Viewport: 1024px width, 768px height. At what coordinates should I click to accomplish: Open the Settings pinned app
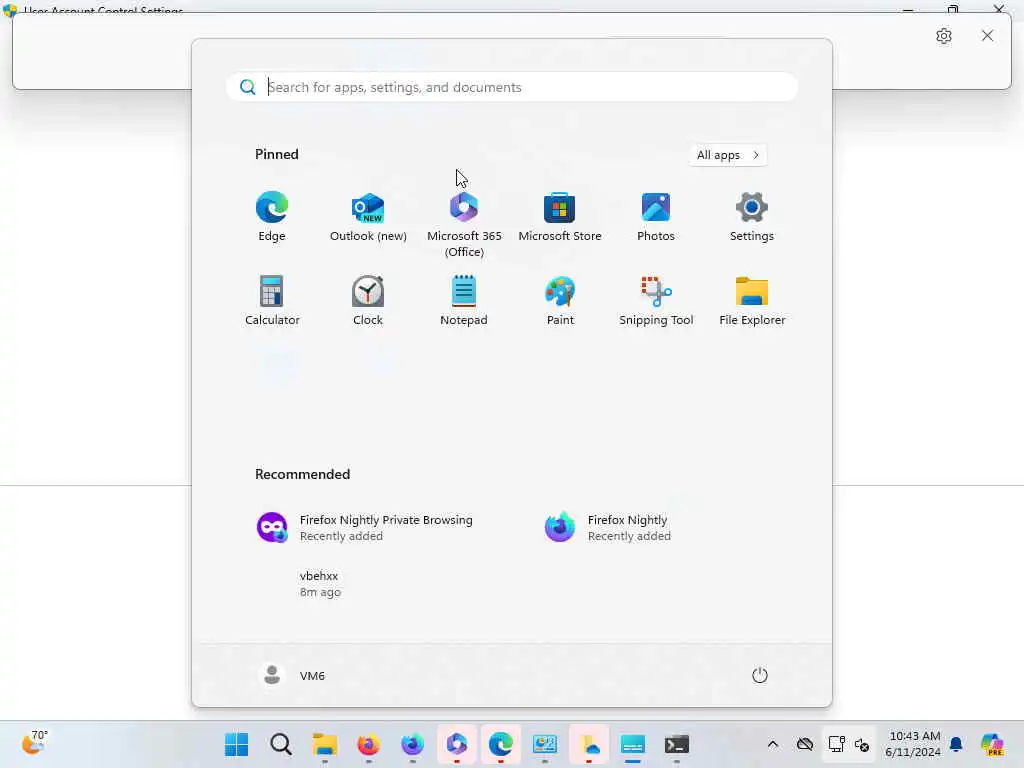[x=752, y=217]
